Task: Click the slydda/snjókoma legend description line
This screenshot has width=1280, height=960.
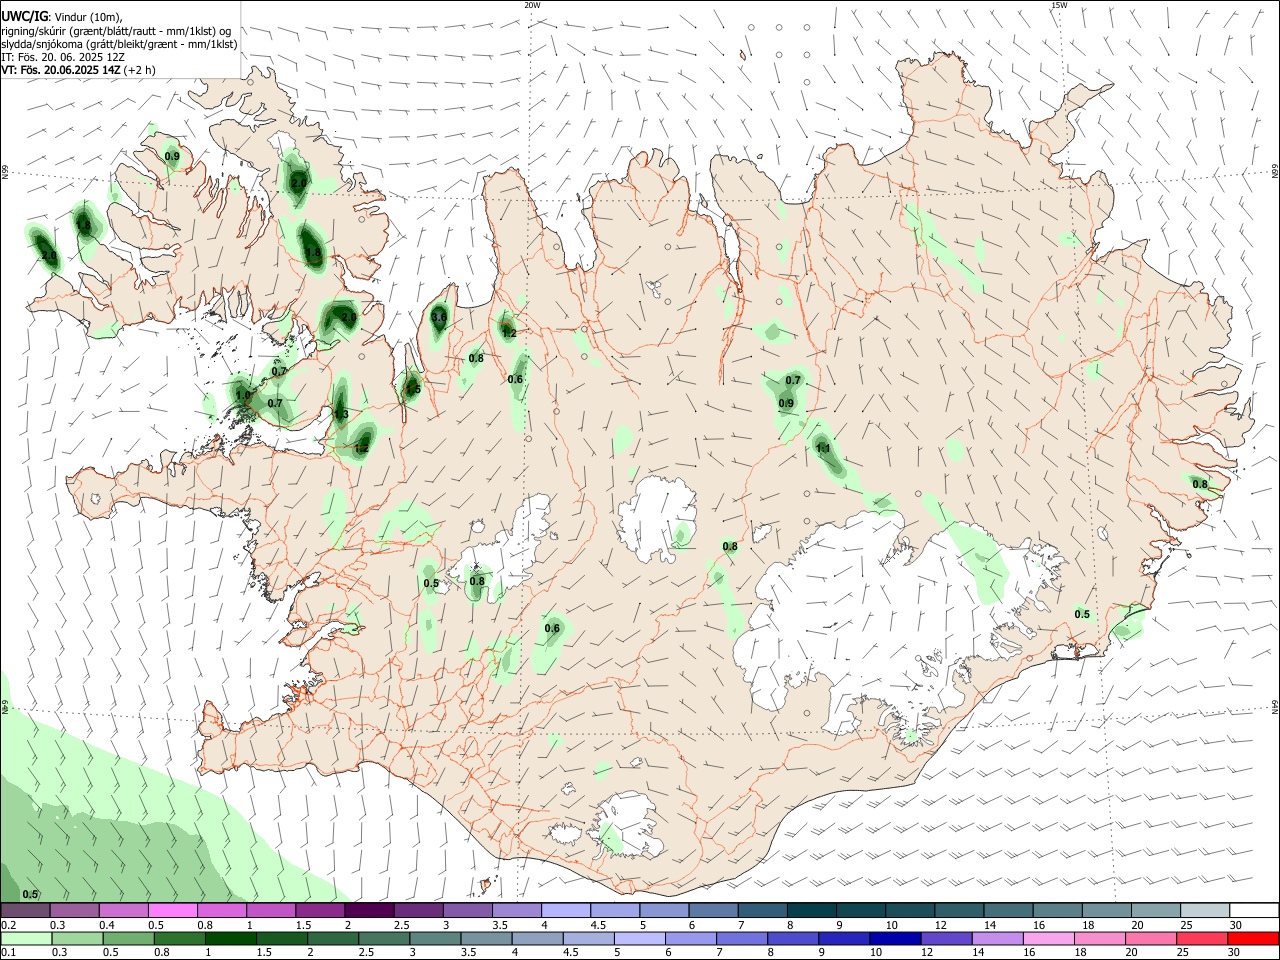Action: click(119, 44)
